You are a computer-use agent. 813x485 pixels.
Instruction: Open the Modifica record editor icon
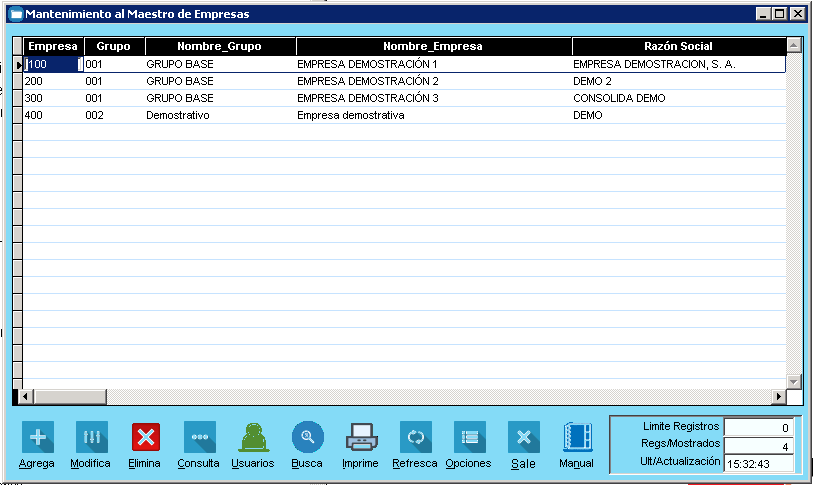(x=91, y=438)
